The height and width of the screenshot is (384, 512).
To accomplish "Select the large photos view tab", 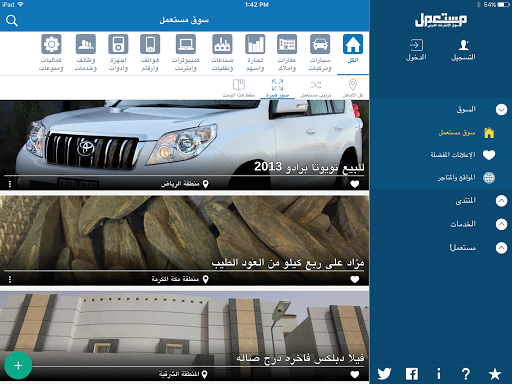I will [x=277, y=88].
